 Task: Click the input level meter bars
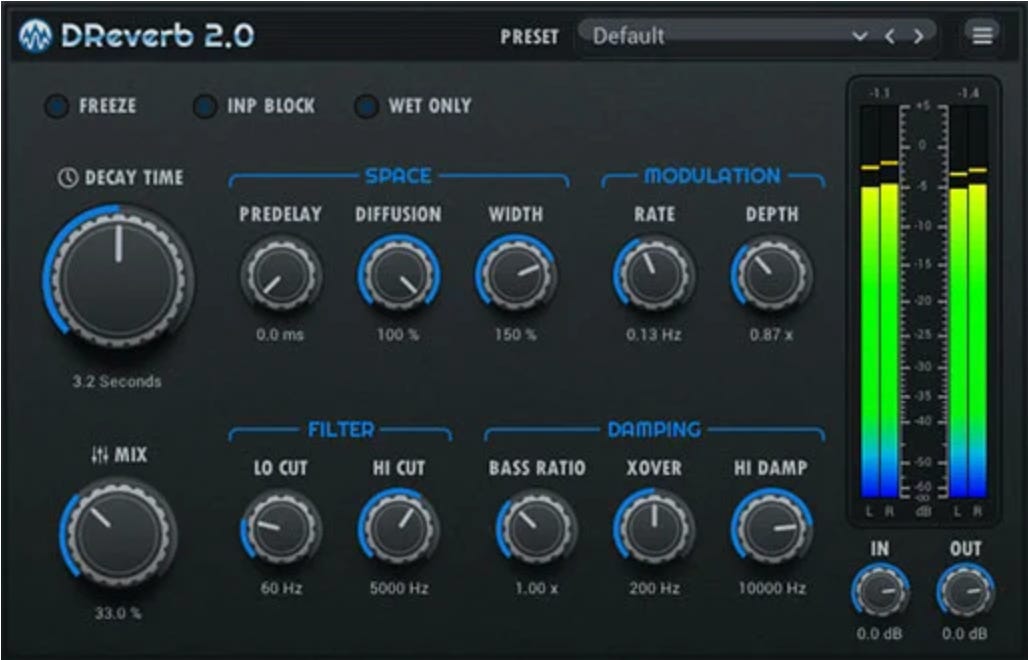(x=879, y=301)
